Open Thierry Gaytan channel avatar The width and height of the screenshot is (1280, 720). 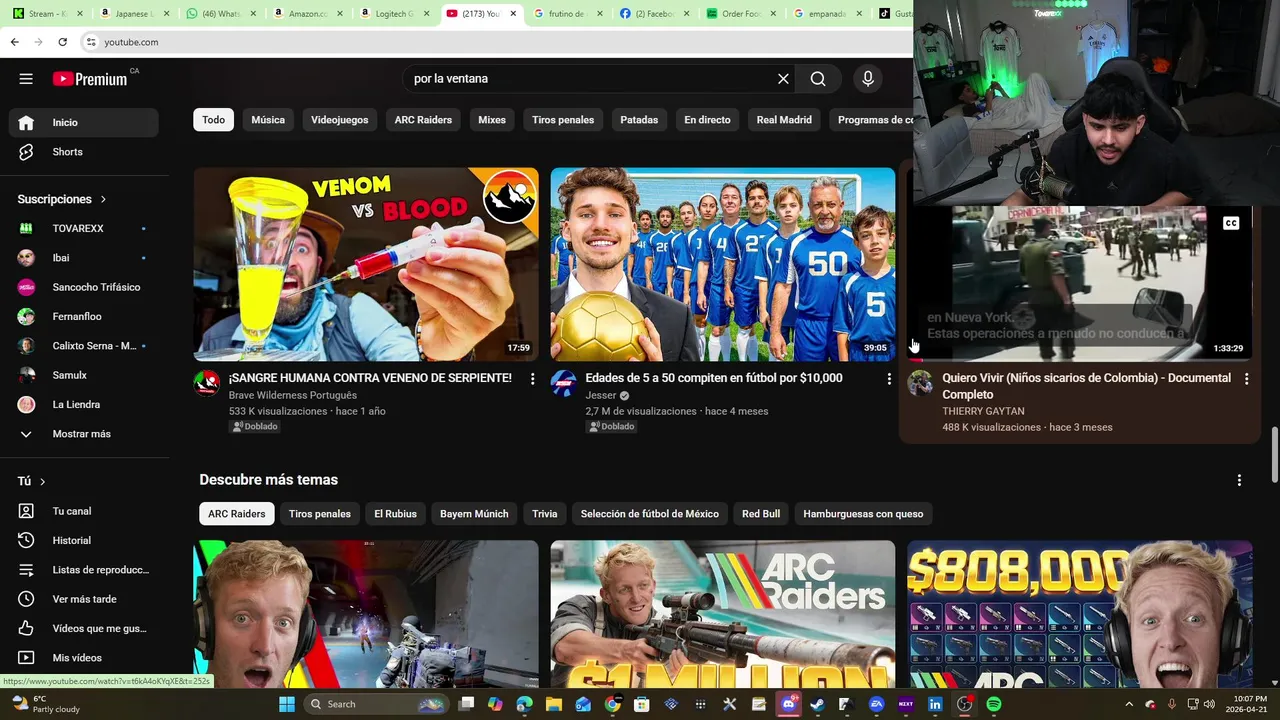920,383
